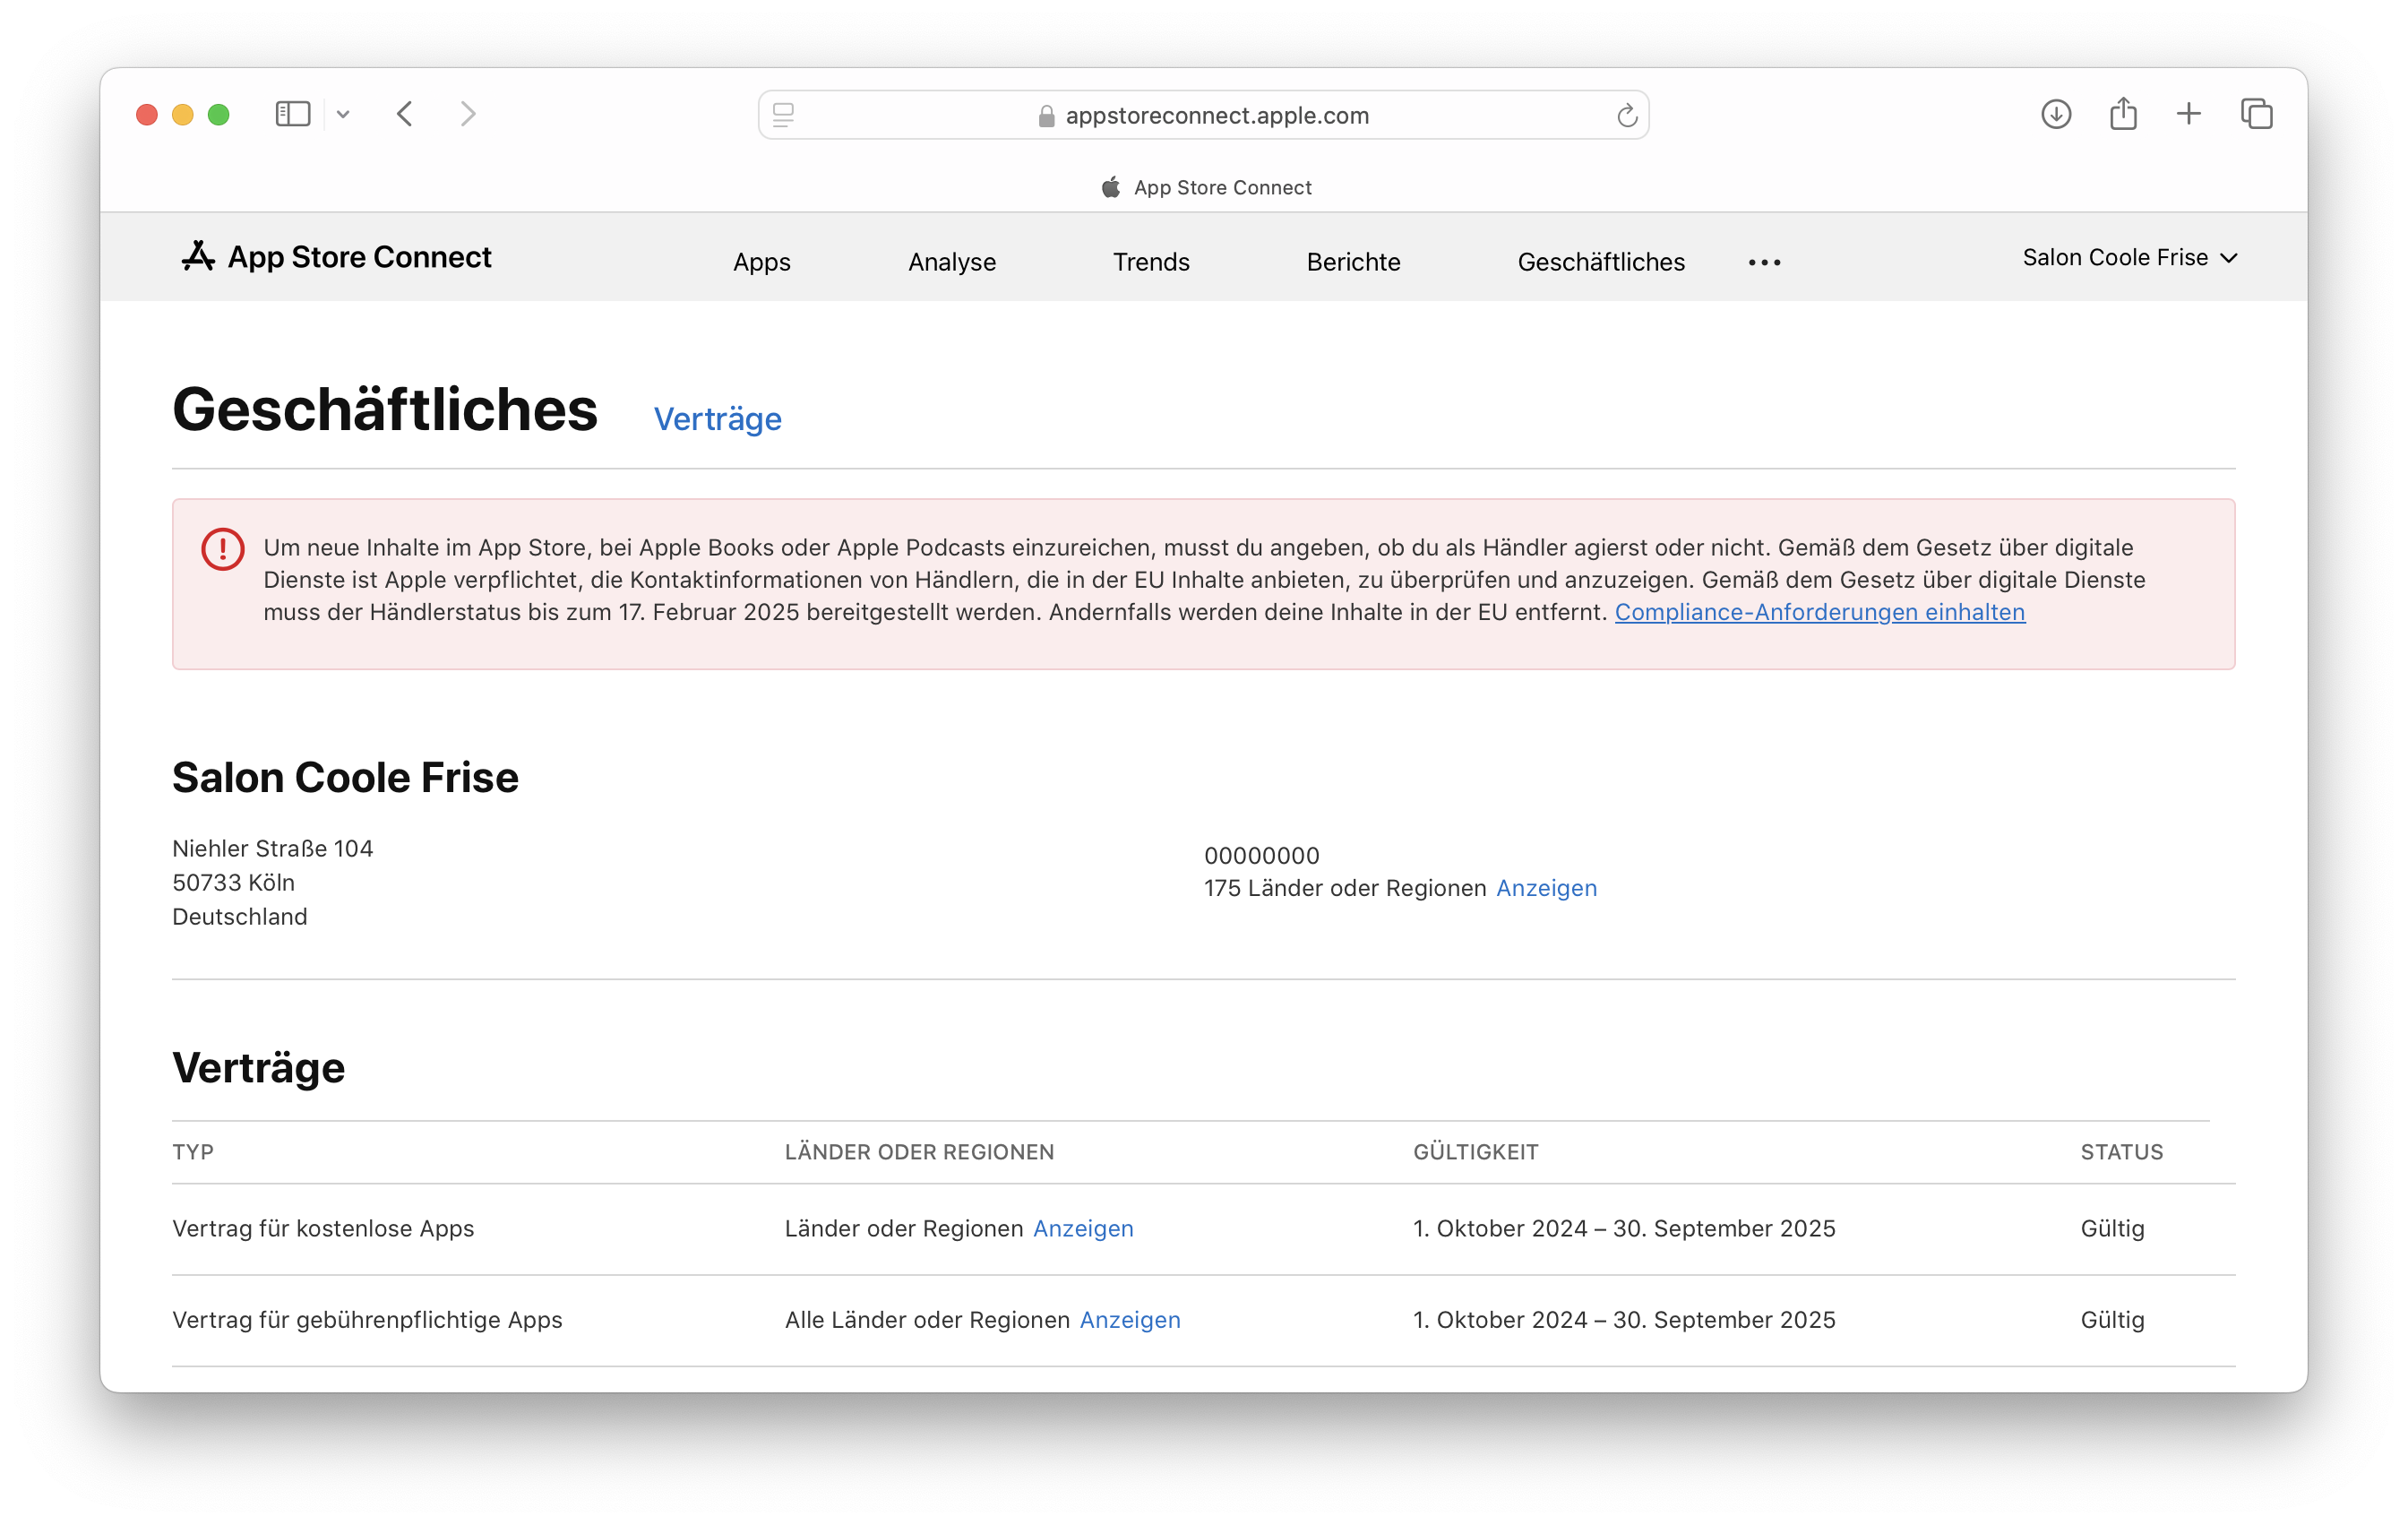This screenshot has width=2408, height=1525.
Task: Click the Verträge section heading link
Action: point(716,418)
